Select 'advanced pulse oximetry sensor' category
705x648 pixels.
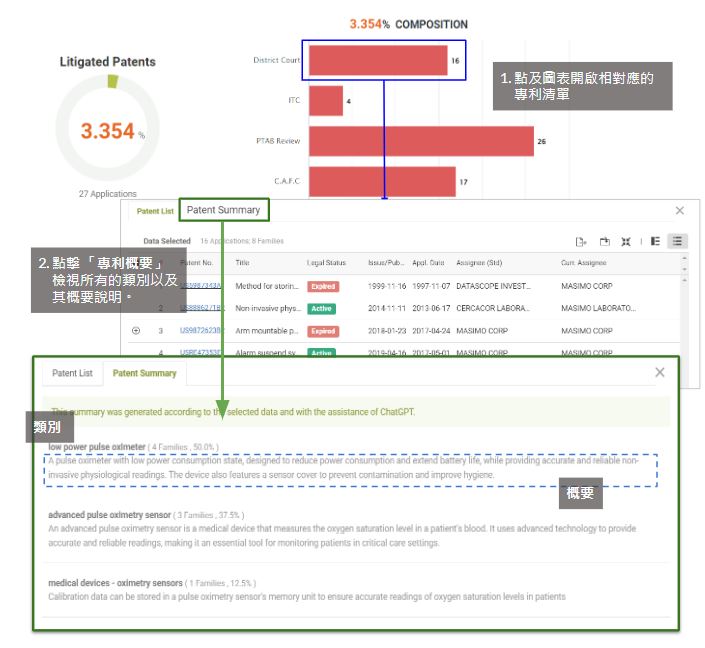(x=109, y=514)
